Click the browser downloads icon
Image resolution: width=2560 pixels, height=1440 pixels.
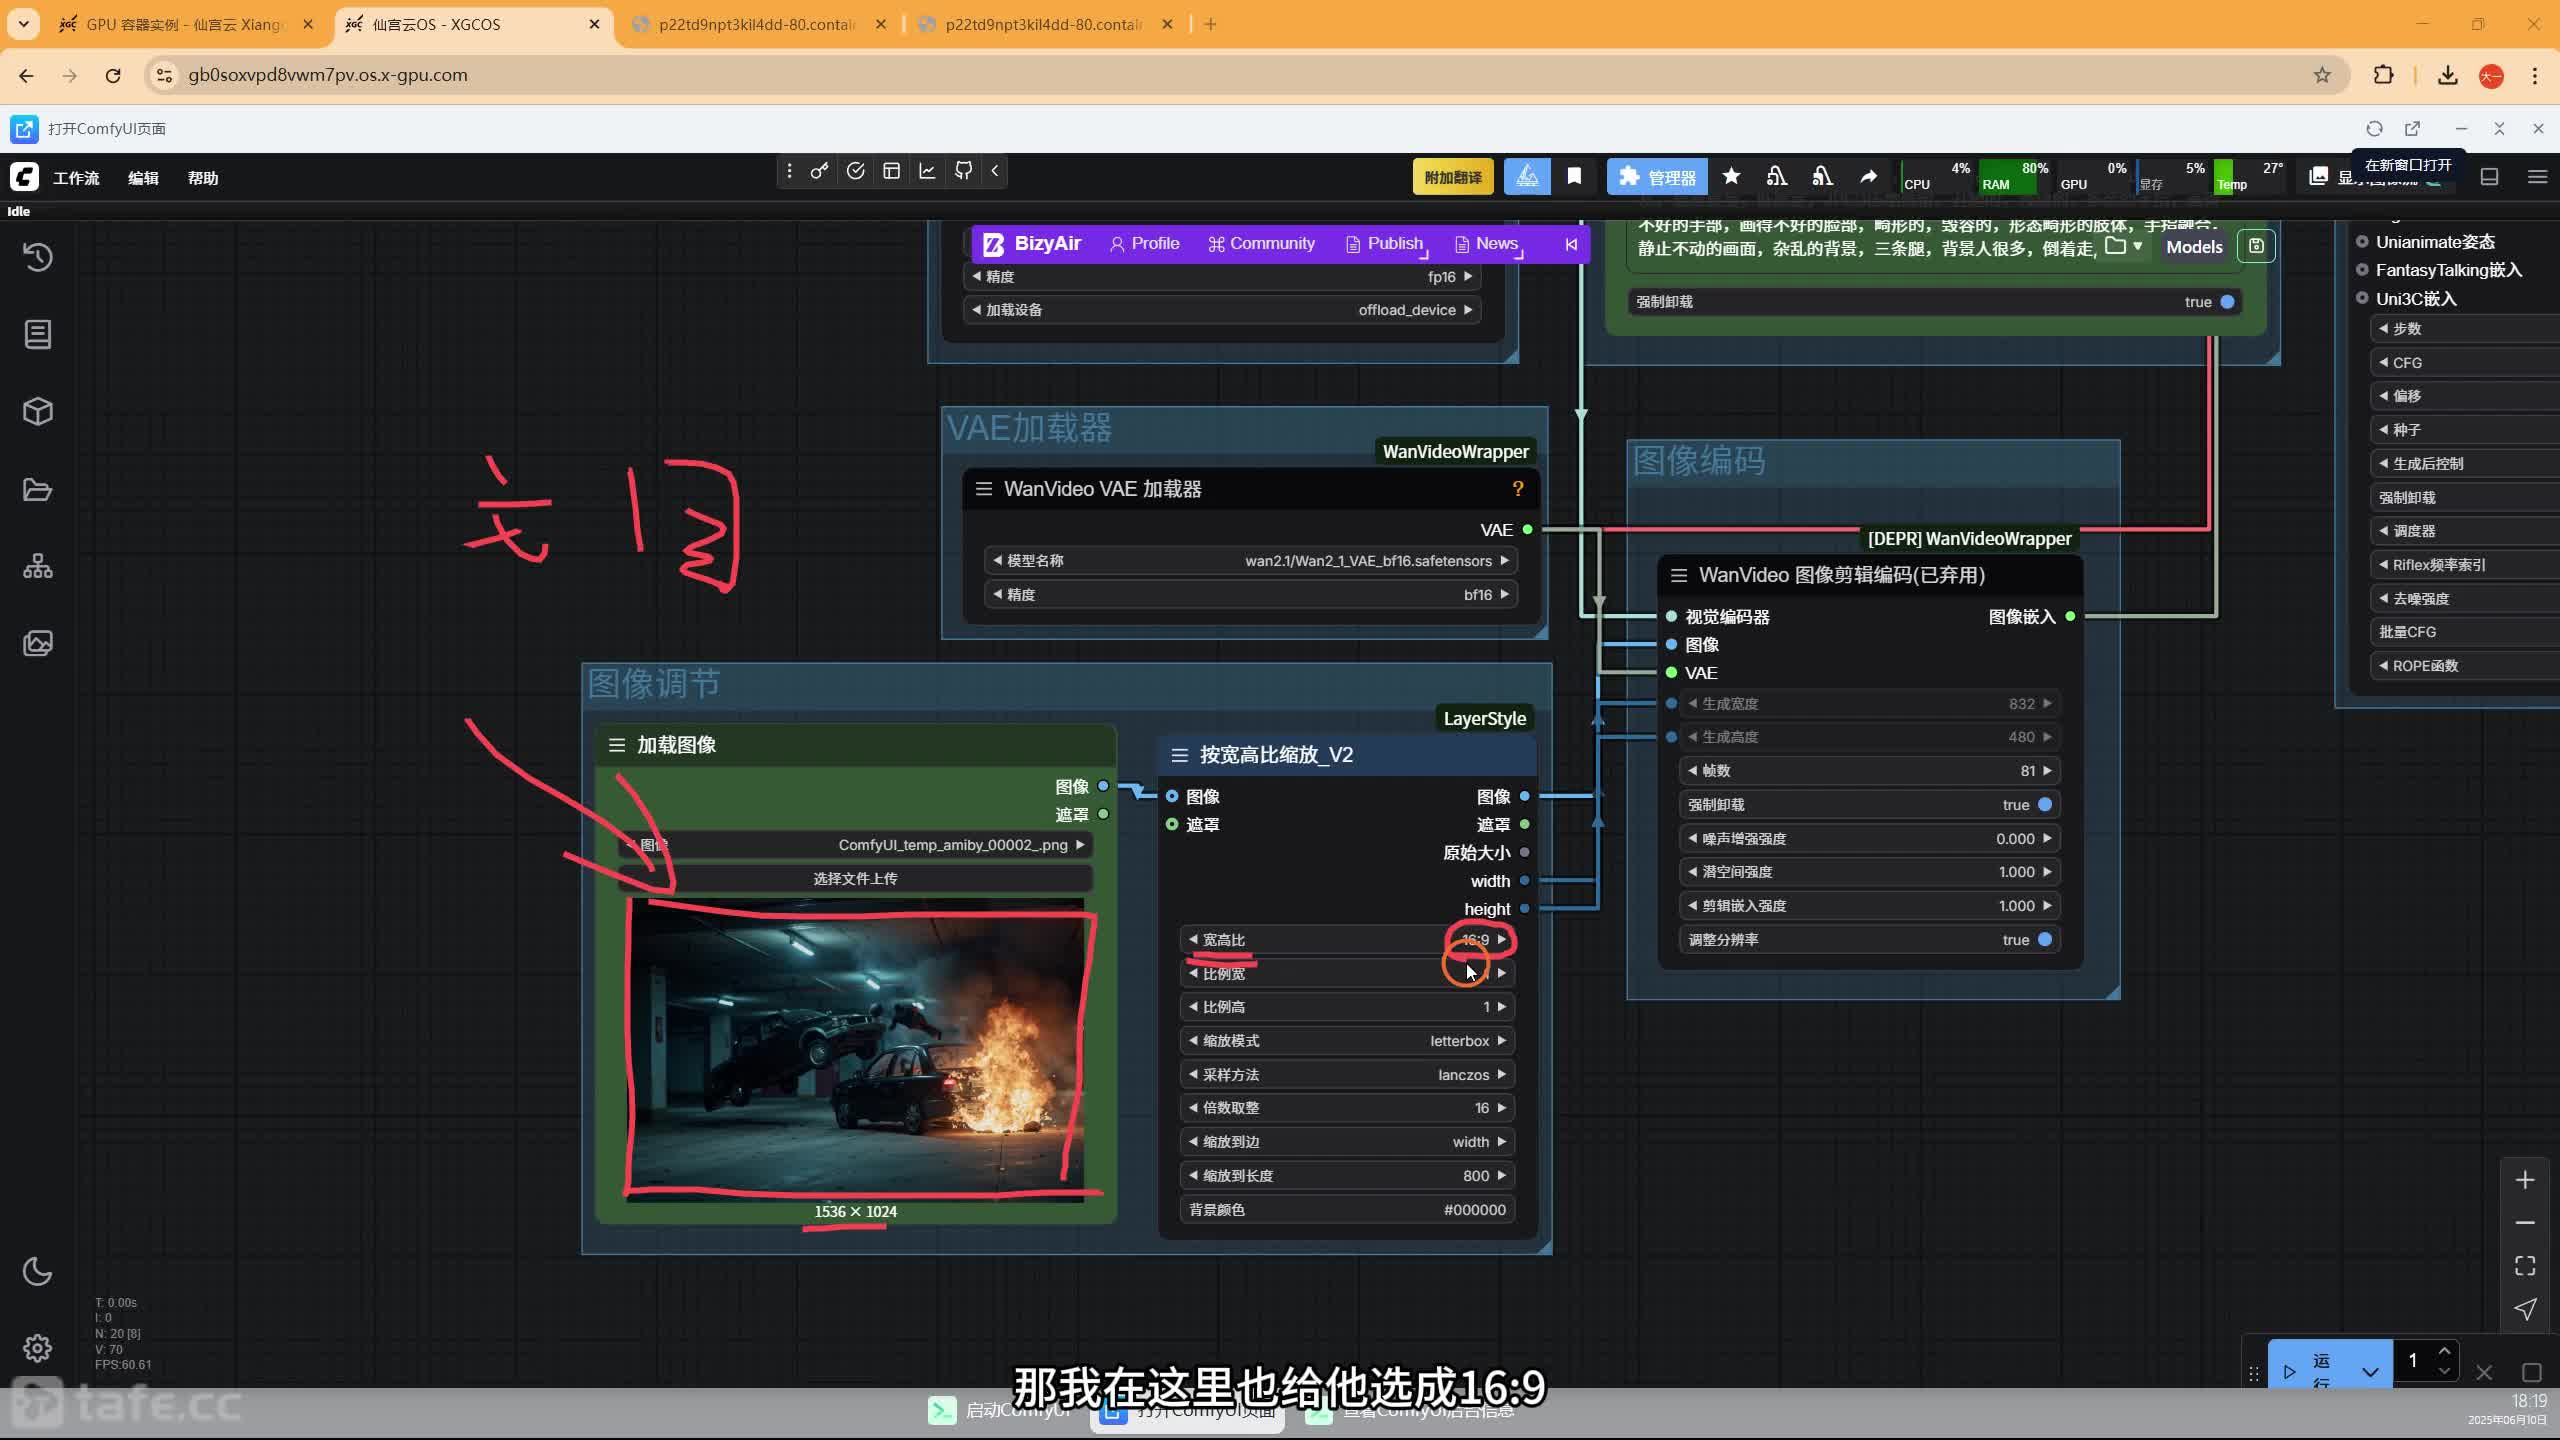pyautogui.click(x=2447, y=75)
